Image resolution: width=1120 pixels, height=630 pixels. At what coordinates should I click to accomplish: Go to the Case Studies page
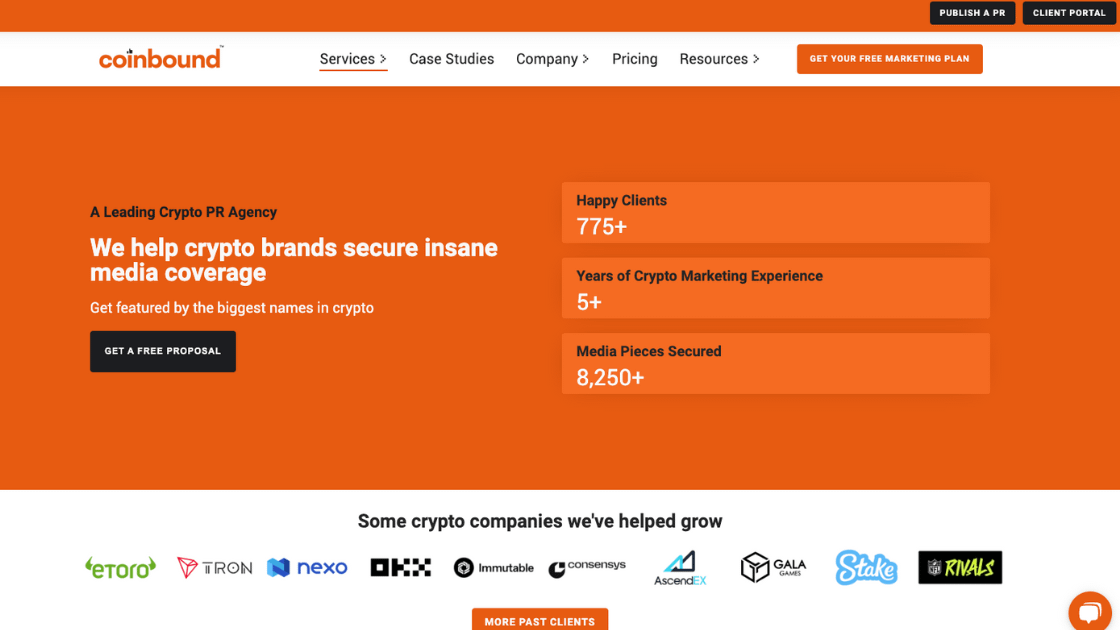coord(451,59)
